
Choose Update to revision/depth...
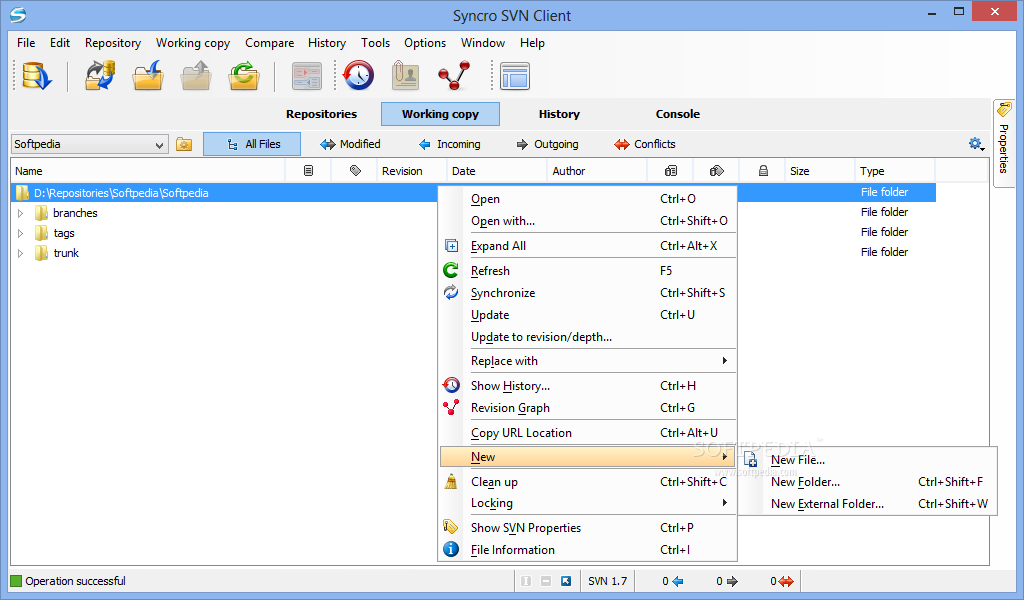[x=588, y=337]
